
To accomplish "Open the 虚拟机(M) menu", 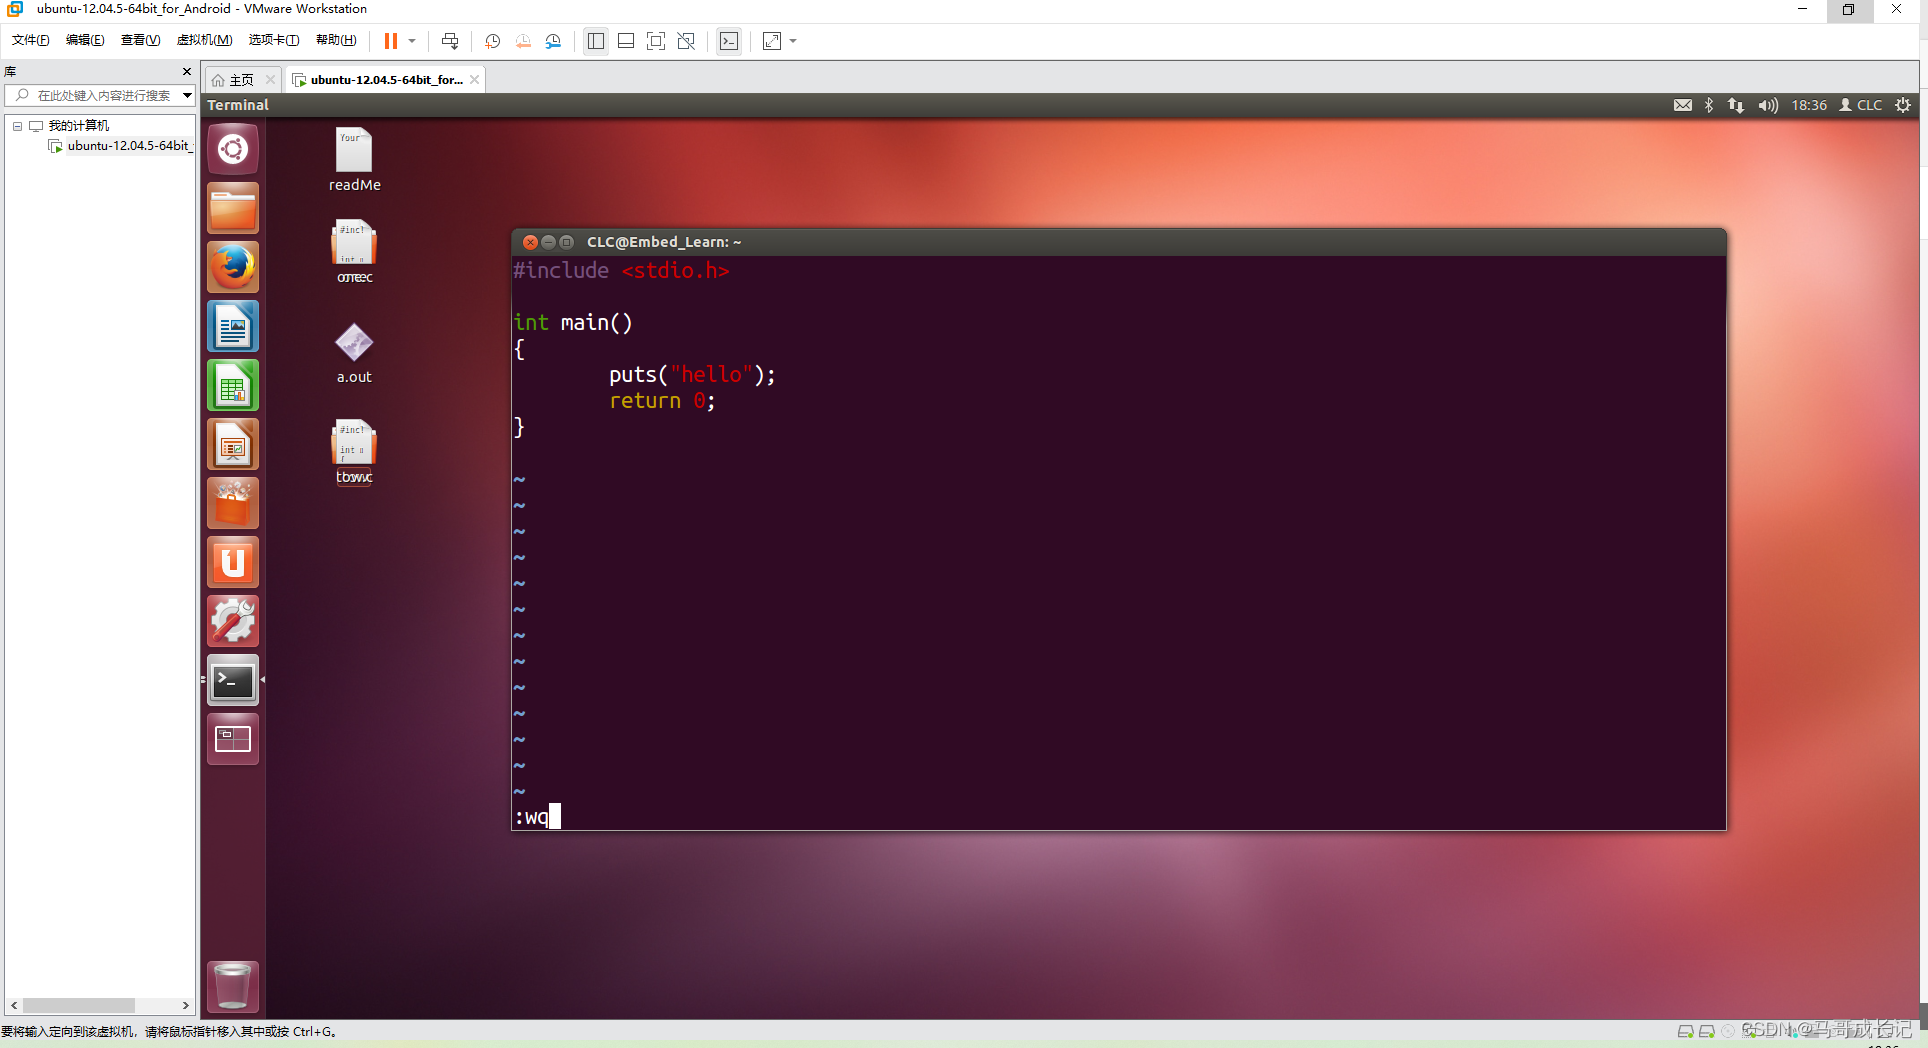I will (x=204, y=40).
